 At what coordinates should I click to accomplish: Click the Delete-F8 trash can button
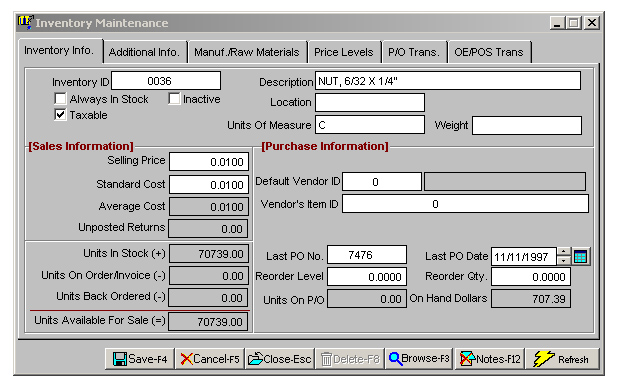pyautogui.click(x=350, y=359)
